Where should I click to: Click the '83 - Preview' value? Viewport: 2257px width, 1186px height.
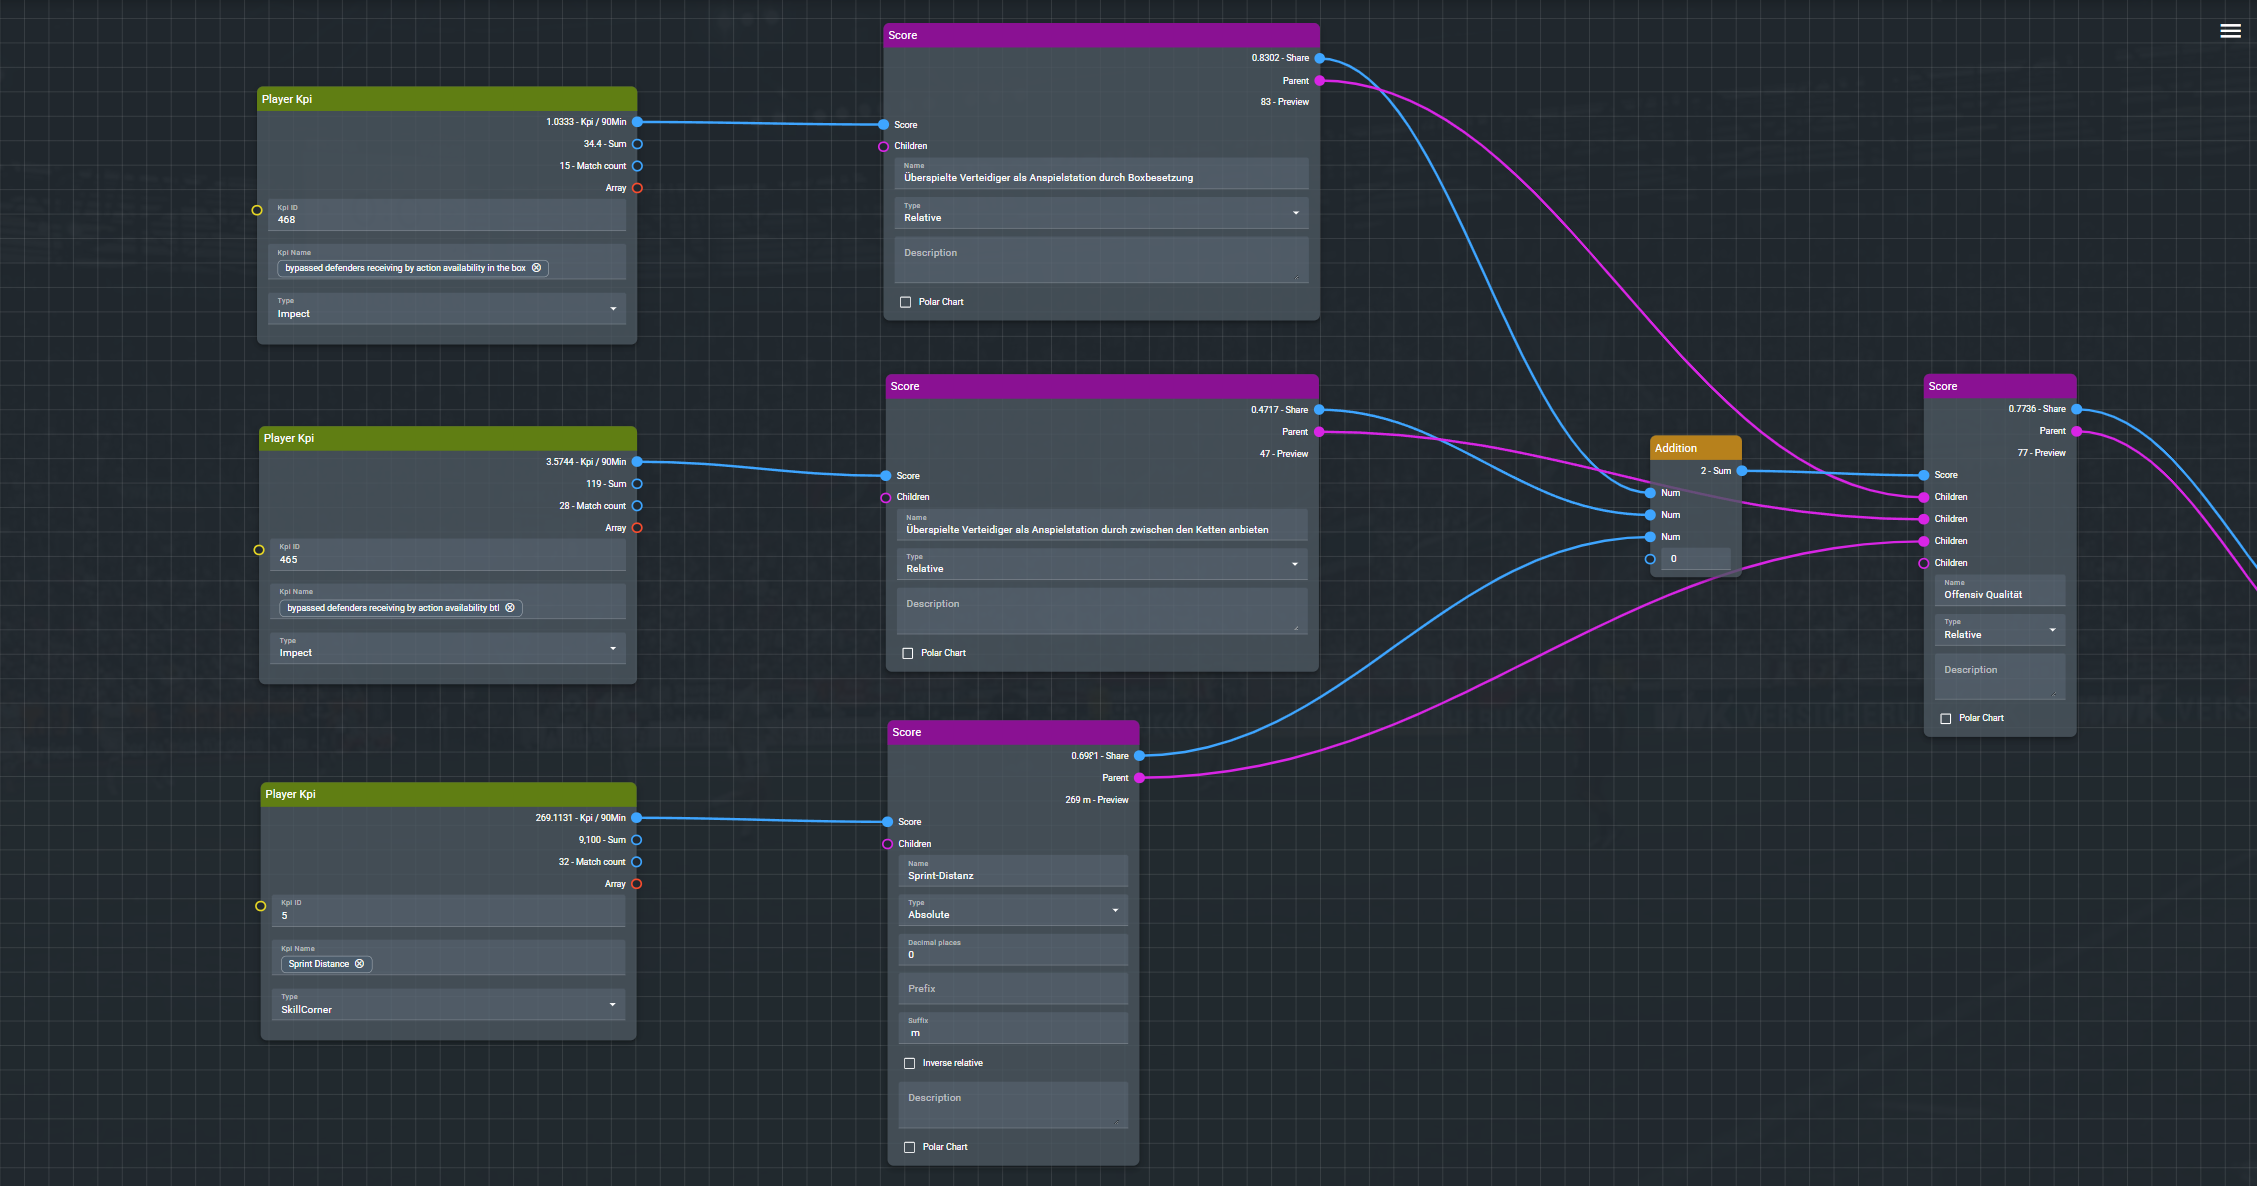click(1284, 102)
